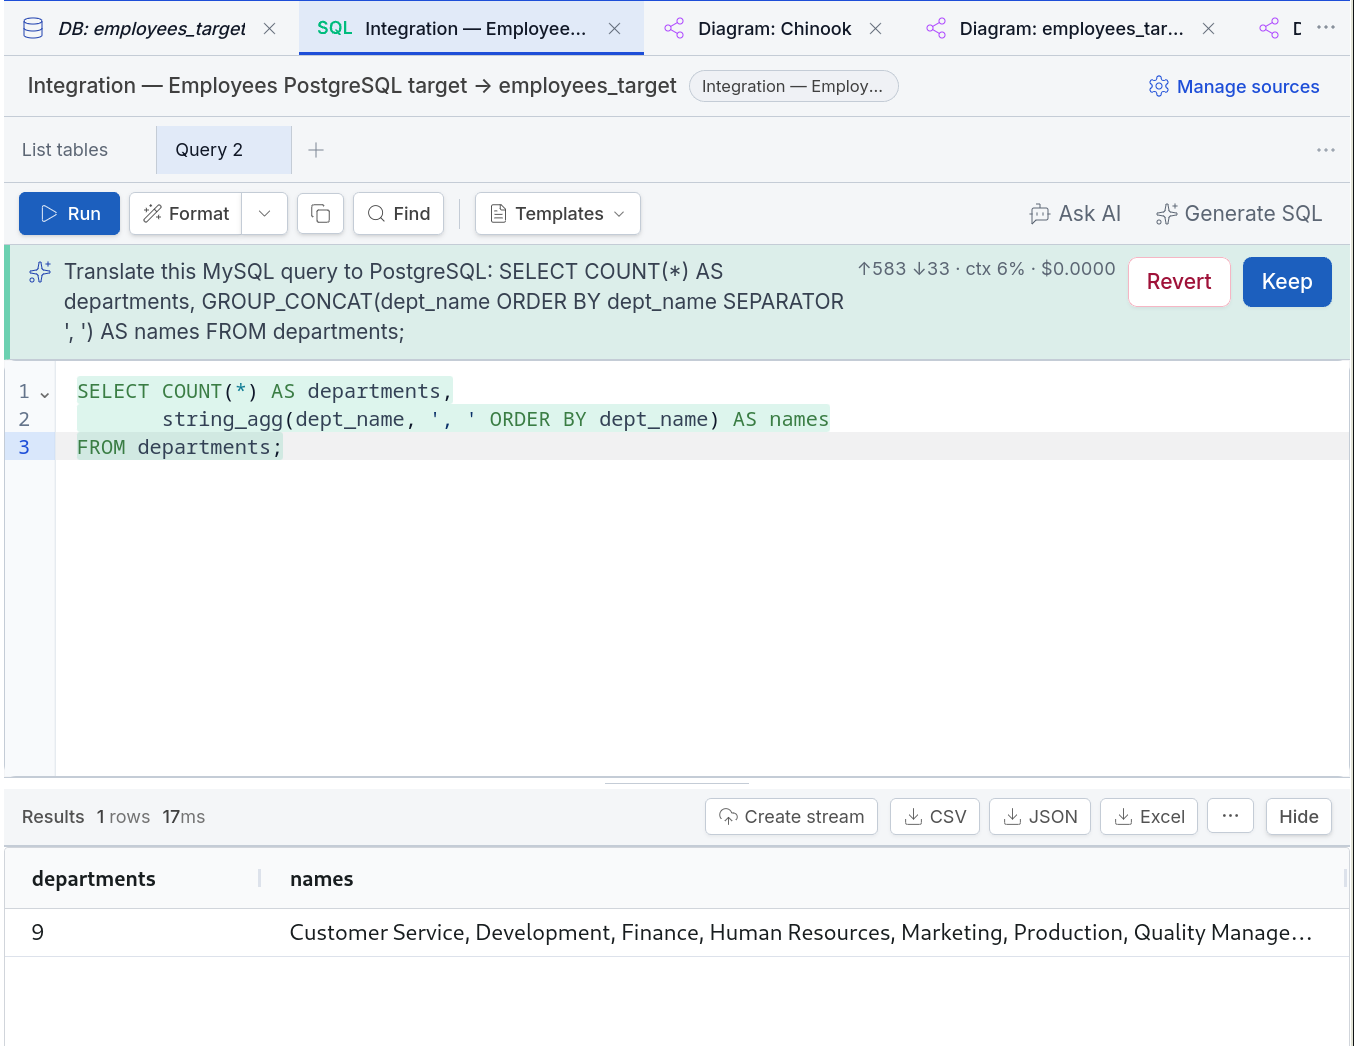The width and height of the screenshot is (1354, 1046).
Task: Select the cell with value 9
Action: click(134, 933)
